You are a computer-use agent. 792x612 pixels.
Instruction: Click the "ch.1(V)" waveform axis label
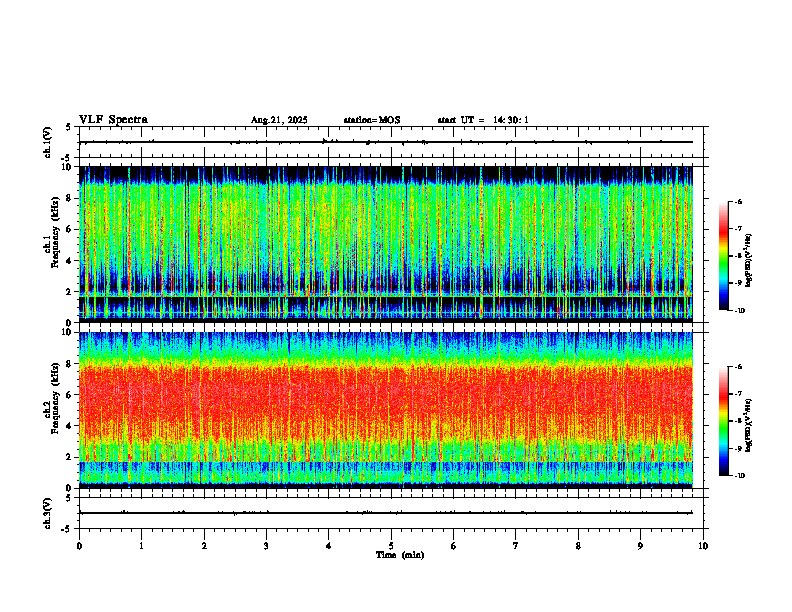47,142
